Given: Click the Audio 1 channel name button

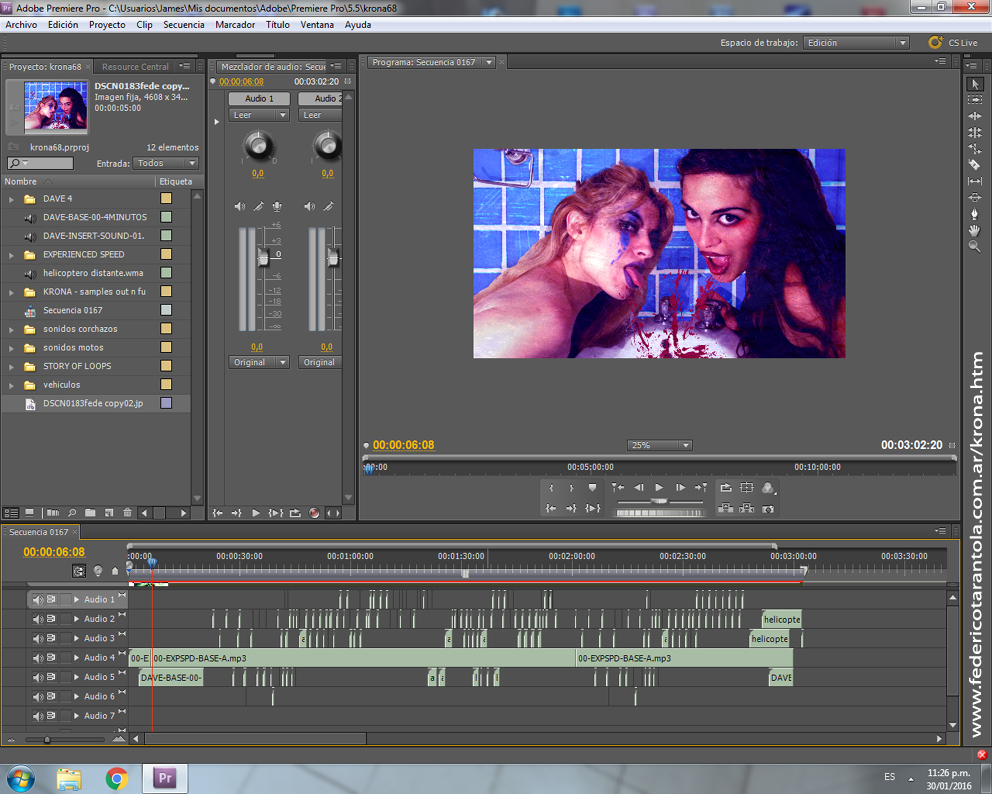Looking at the screenshot, I should coord(258,99).
